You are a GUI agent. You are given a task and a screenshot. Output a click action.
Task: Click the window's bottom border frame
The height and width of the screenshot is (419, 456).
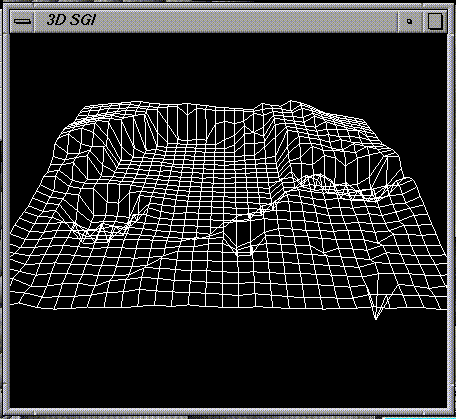coord(228,412)
